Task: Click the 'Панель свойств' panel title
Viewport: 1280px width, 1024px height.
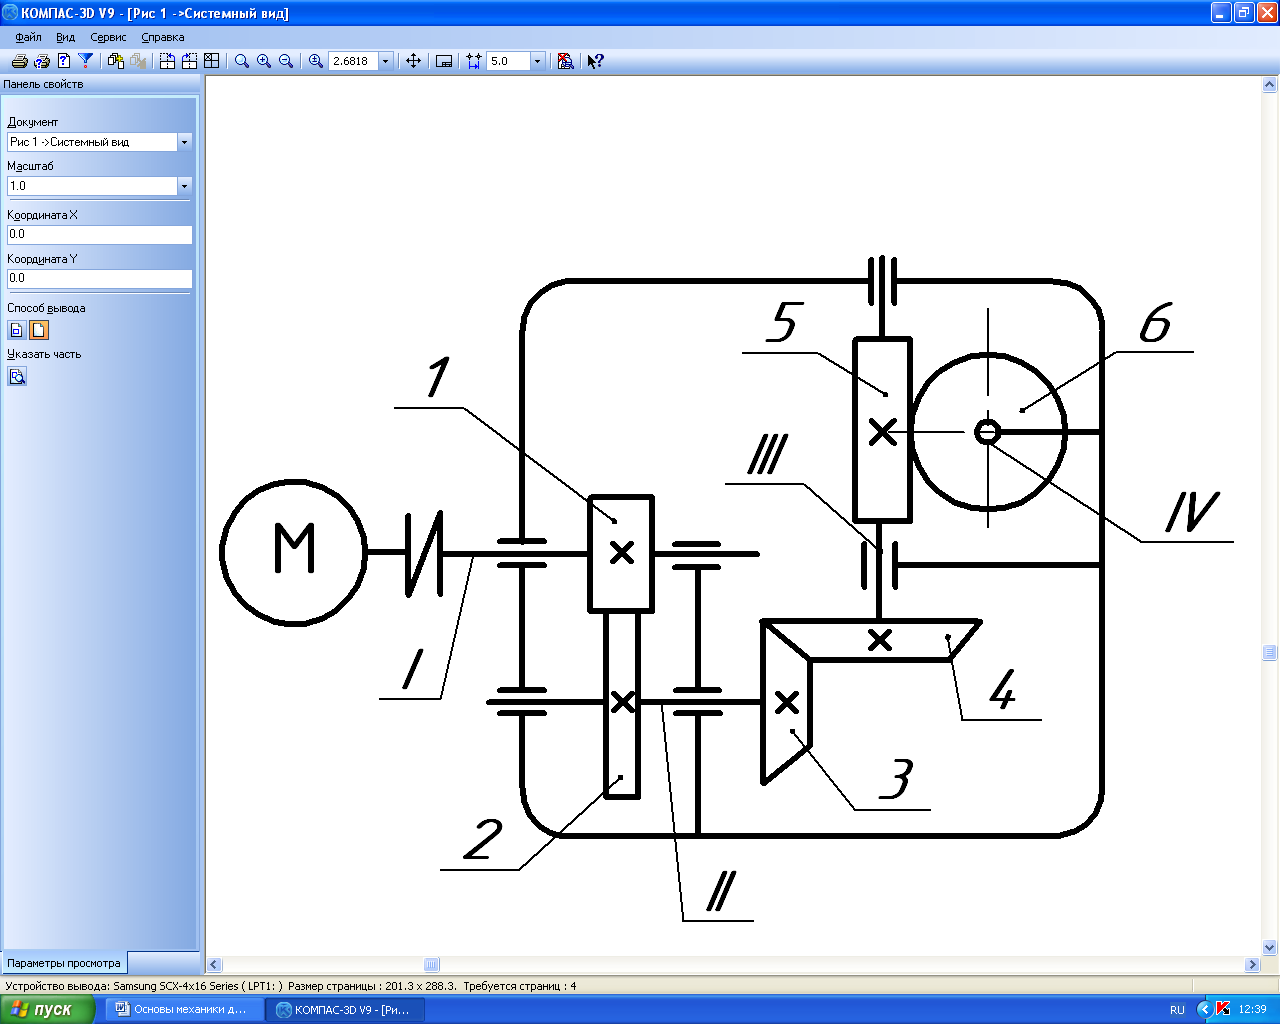Action: [43, 84]
